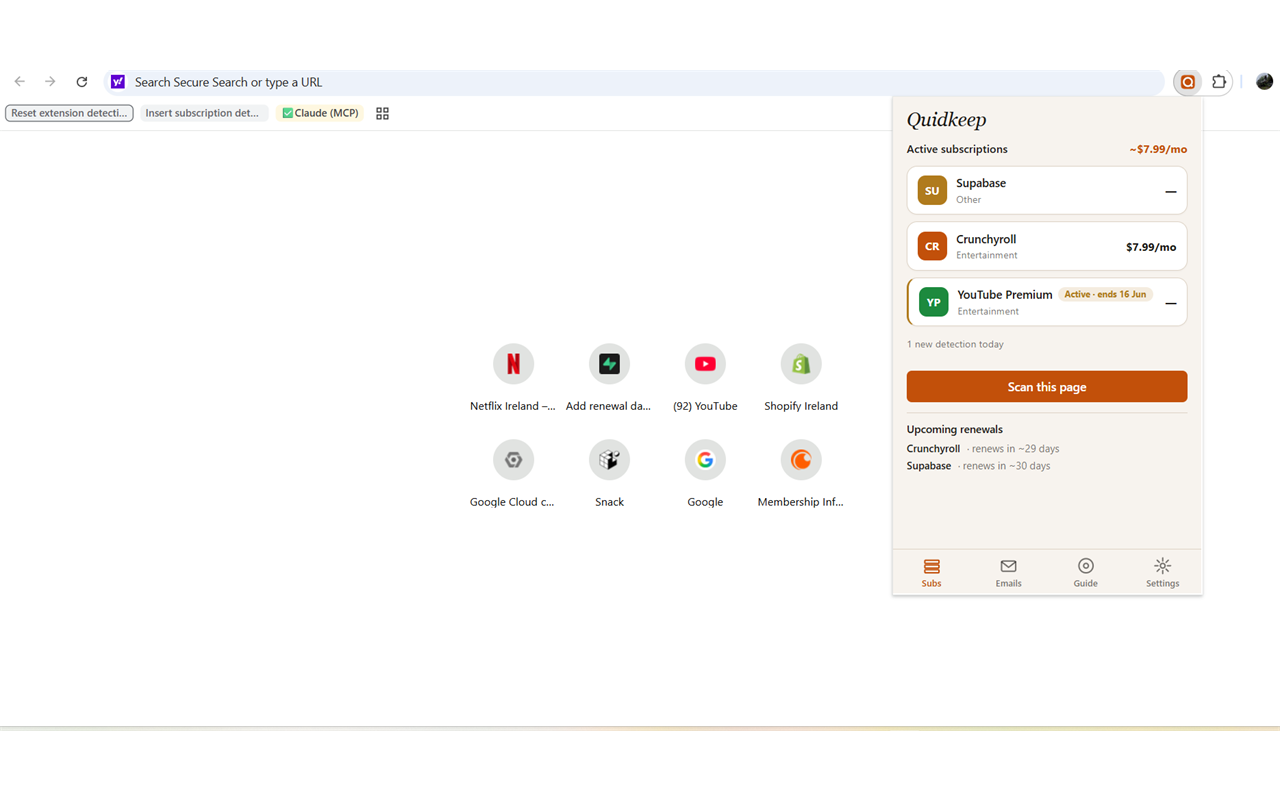Click the Reset extension detection bookmark
This screenshot has width=1280, height=800.
pos(69,113)
